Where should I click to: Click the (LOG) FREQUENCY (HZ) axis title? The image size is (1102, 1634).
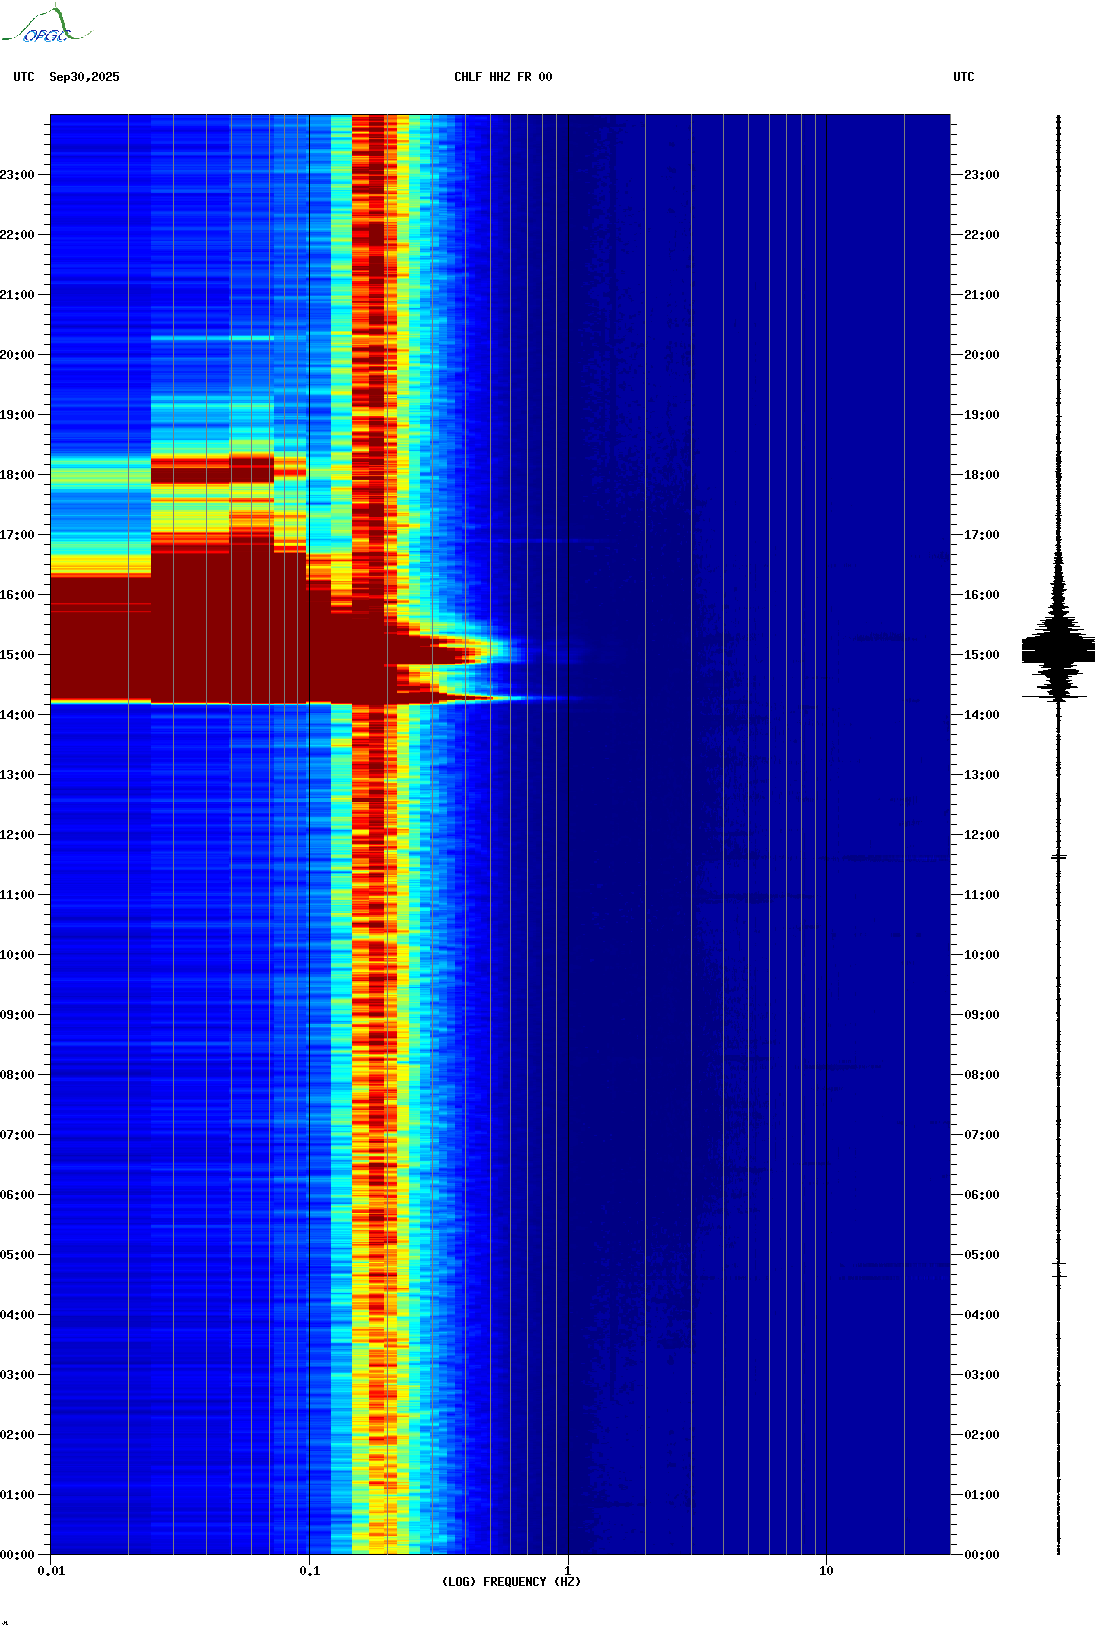(511, 1582)
